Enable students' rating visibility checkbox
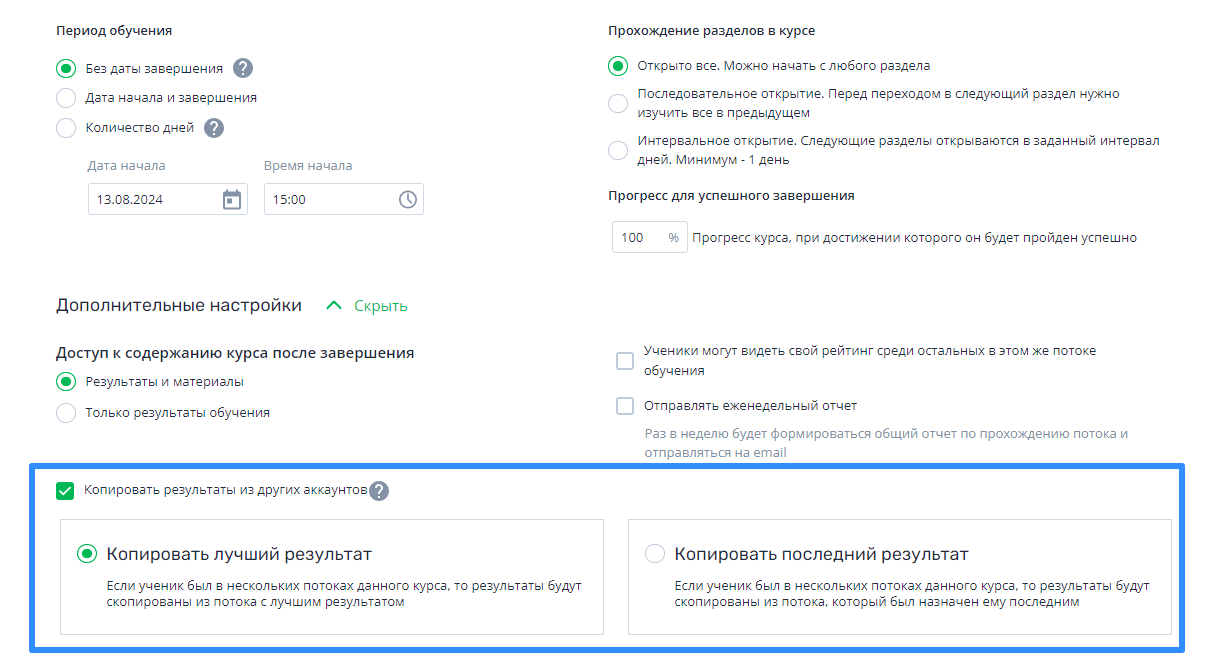 (x=625, y=361)
